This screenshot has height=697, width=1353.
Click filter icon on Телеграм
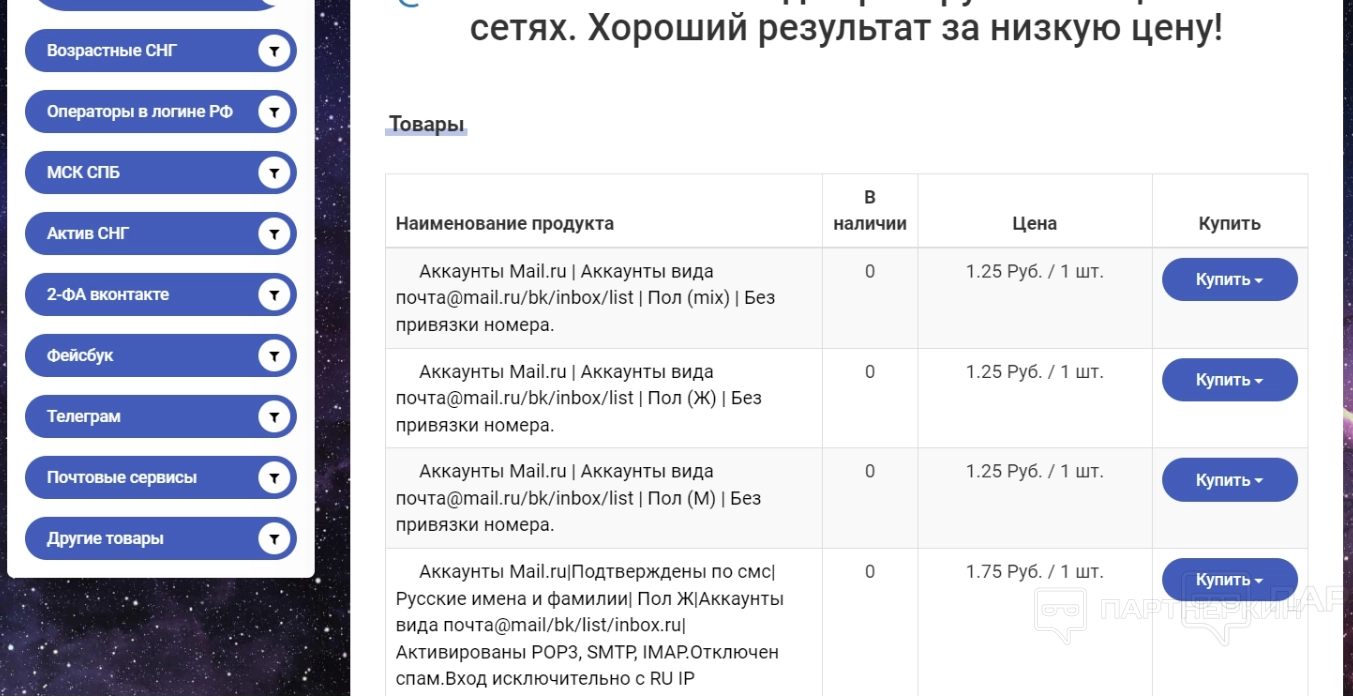(x=274, y=416)
